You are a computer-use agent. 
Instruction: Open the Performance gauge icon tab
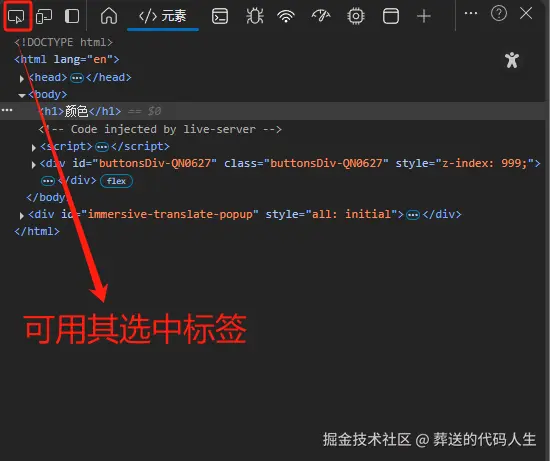[x=321, y=16]
